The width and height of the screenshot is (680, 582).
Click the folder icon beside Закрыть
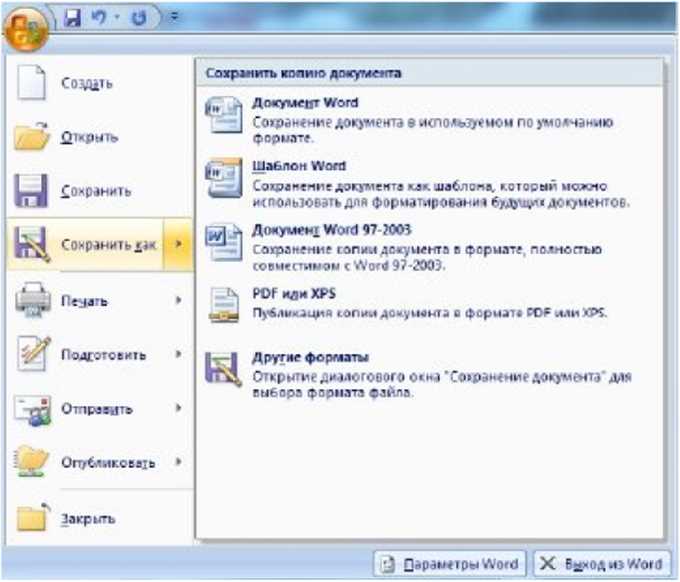[x=33, y=517]
